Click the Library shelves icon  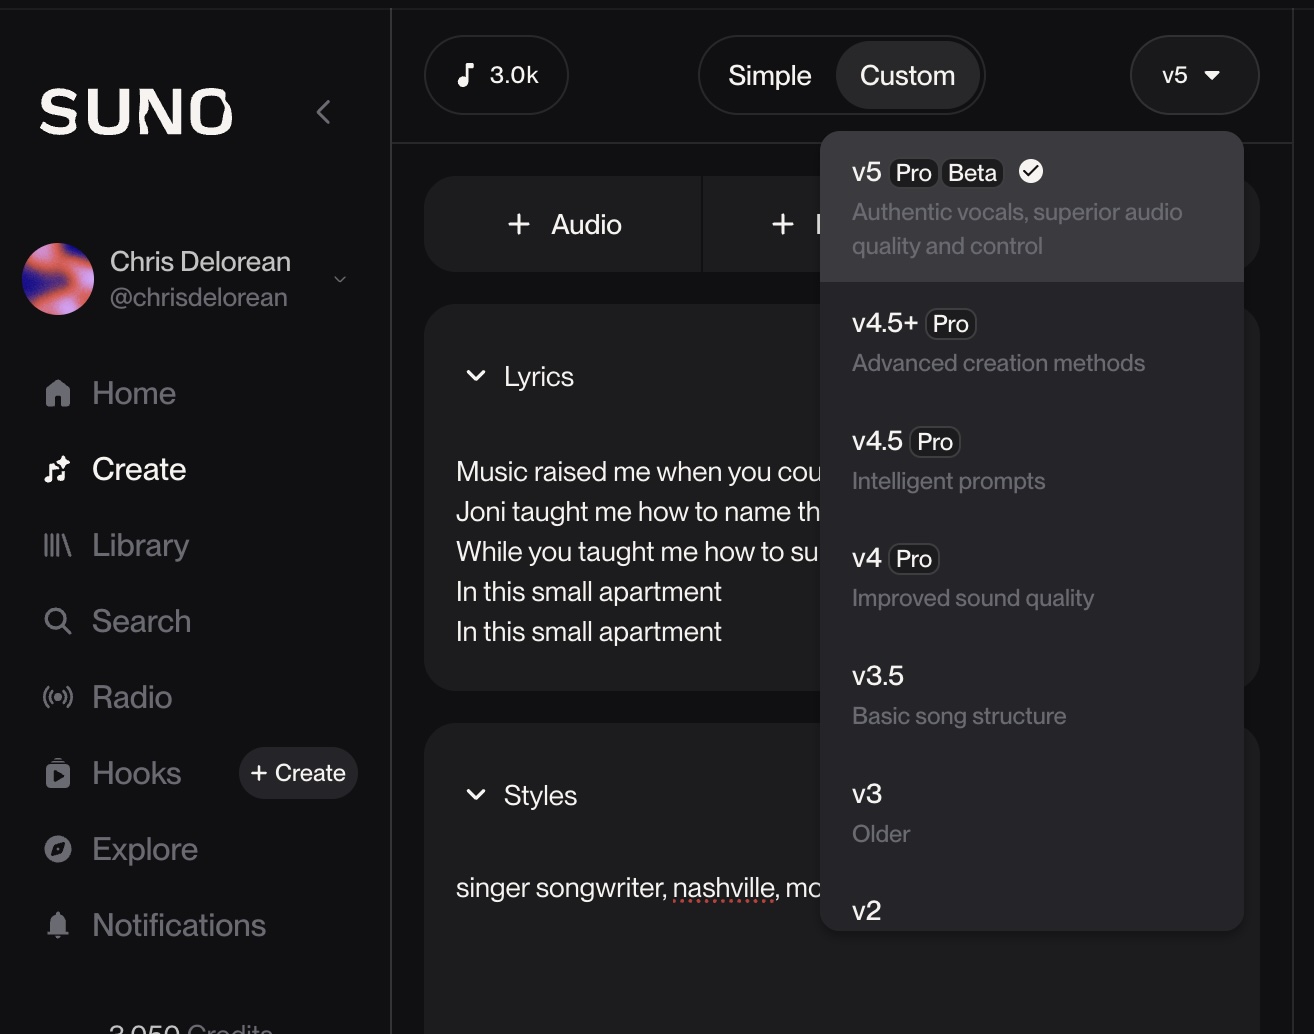58,545
